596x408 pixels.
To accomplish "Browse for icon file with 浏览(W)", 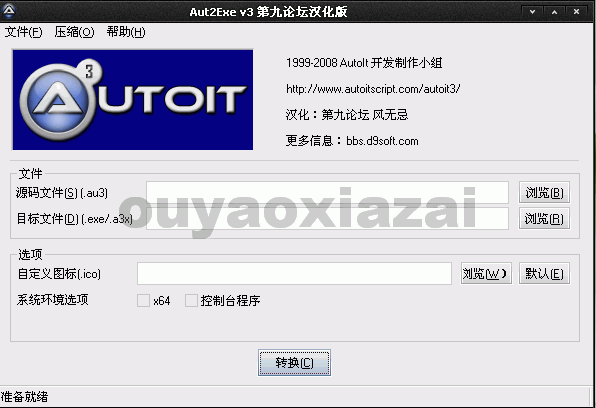I will (x=486, y=273).
